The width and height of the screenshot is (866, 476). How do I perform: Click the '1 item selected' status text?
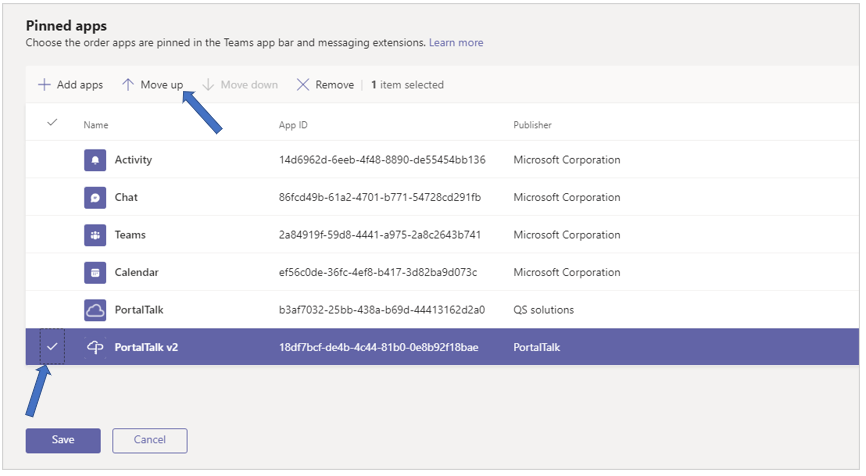(x=408, y=84)
